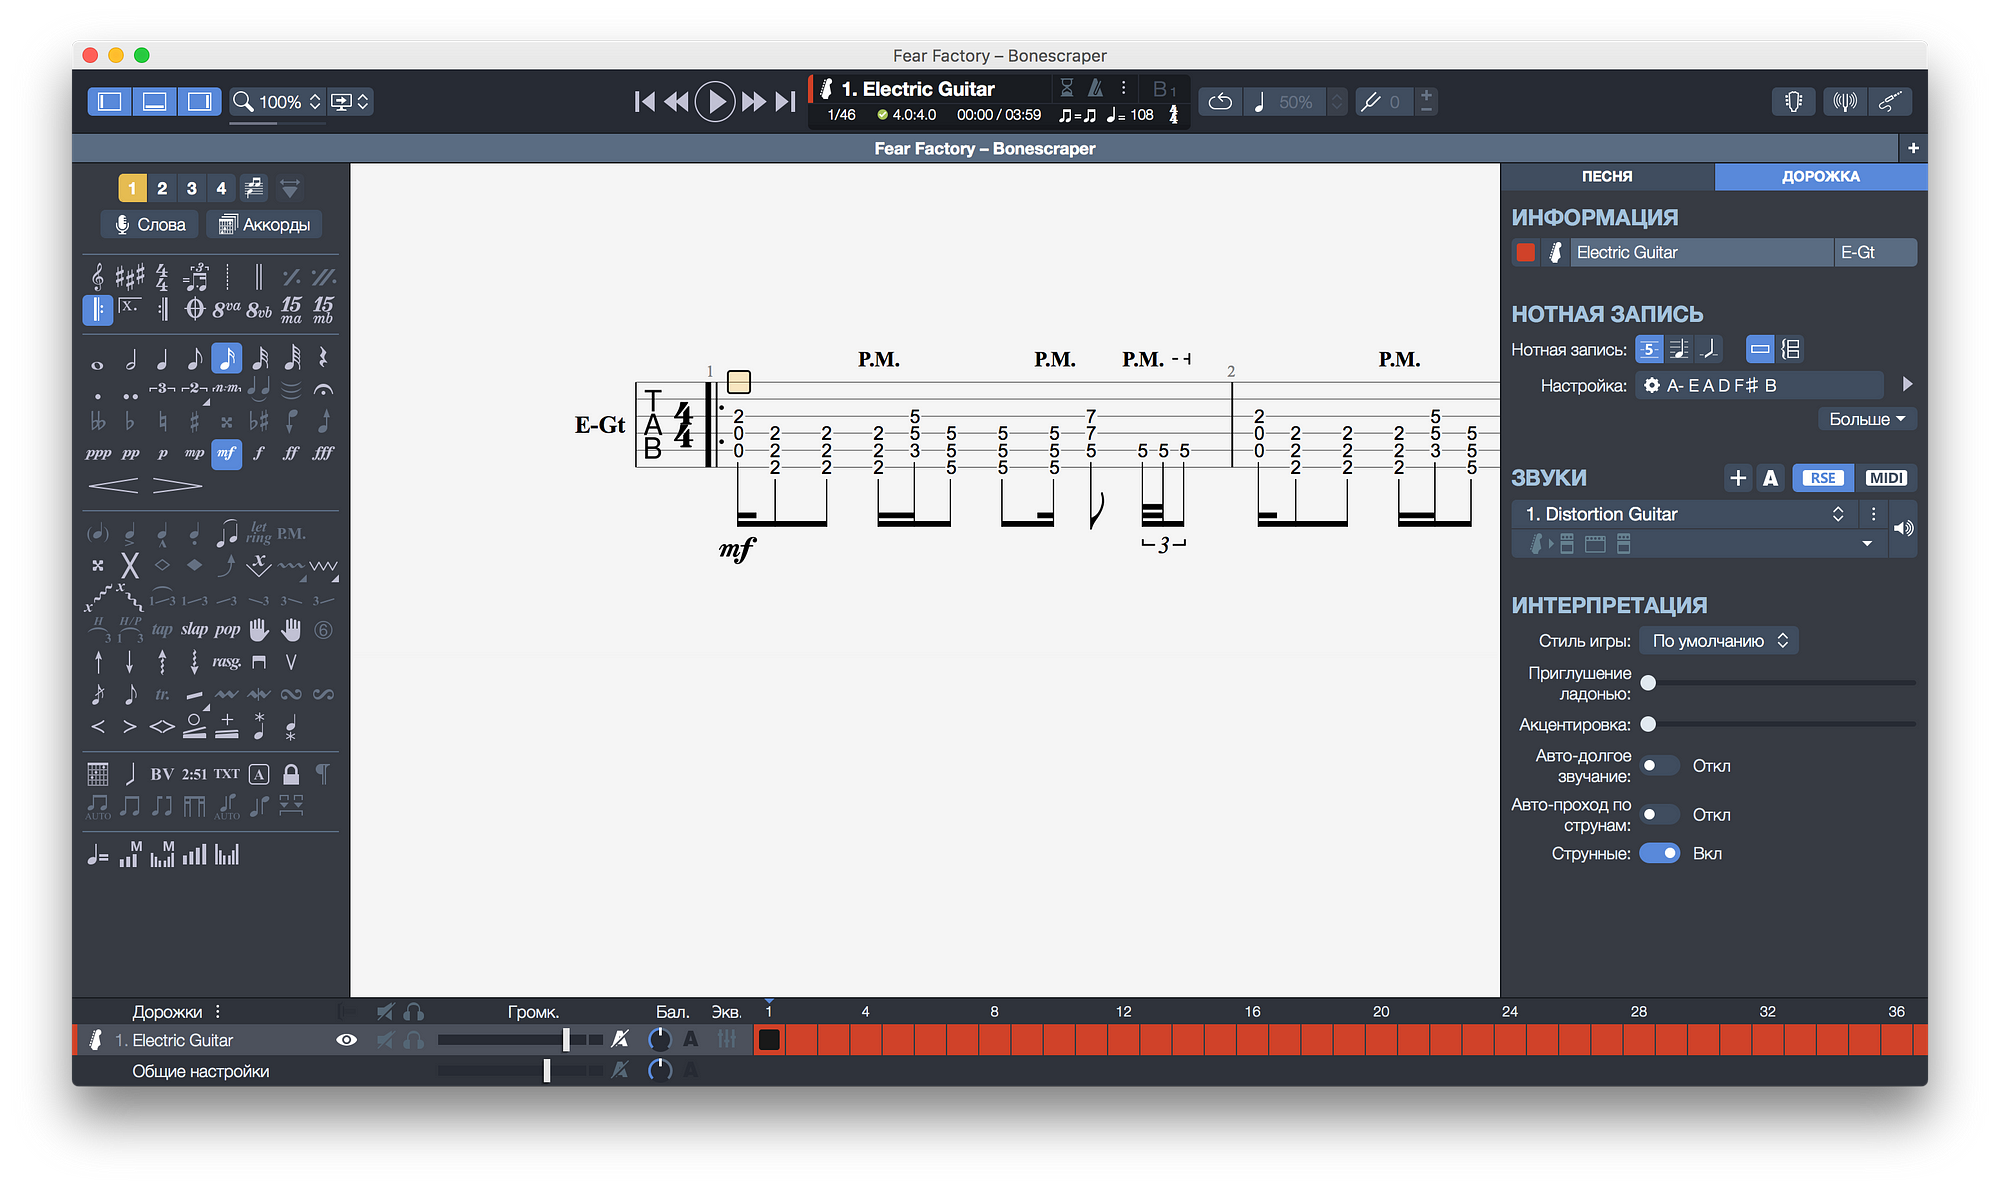2000x1189 pixels.
Task: Edit the E-Gt short name field
Action: coord(1876,253)
